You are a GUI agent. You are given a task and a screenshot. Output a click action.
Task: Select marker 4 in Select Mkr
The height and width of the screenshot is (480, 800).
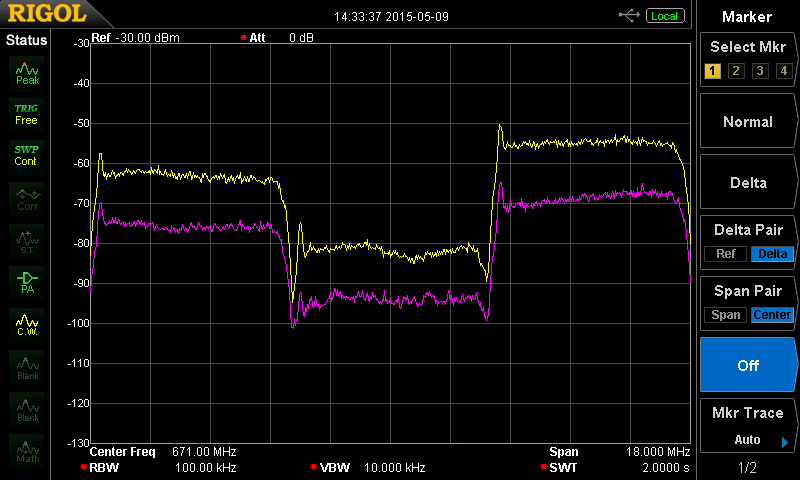pyautogui.click(x=784, y=70)
